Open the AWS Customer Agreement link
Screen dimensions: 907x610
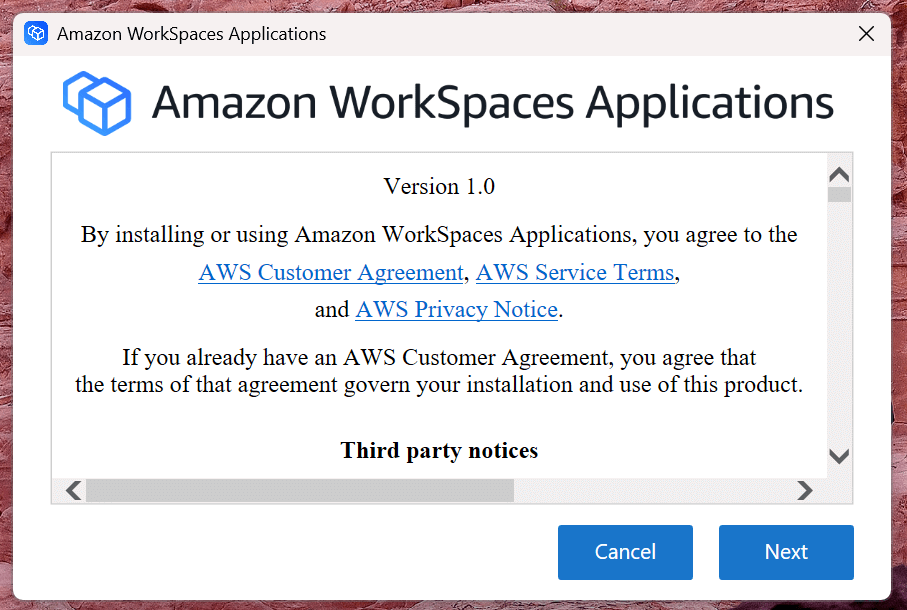coord(330,272)
